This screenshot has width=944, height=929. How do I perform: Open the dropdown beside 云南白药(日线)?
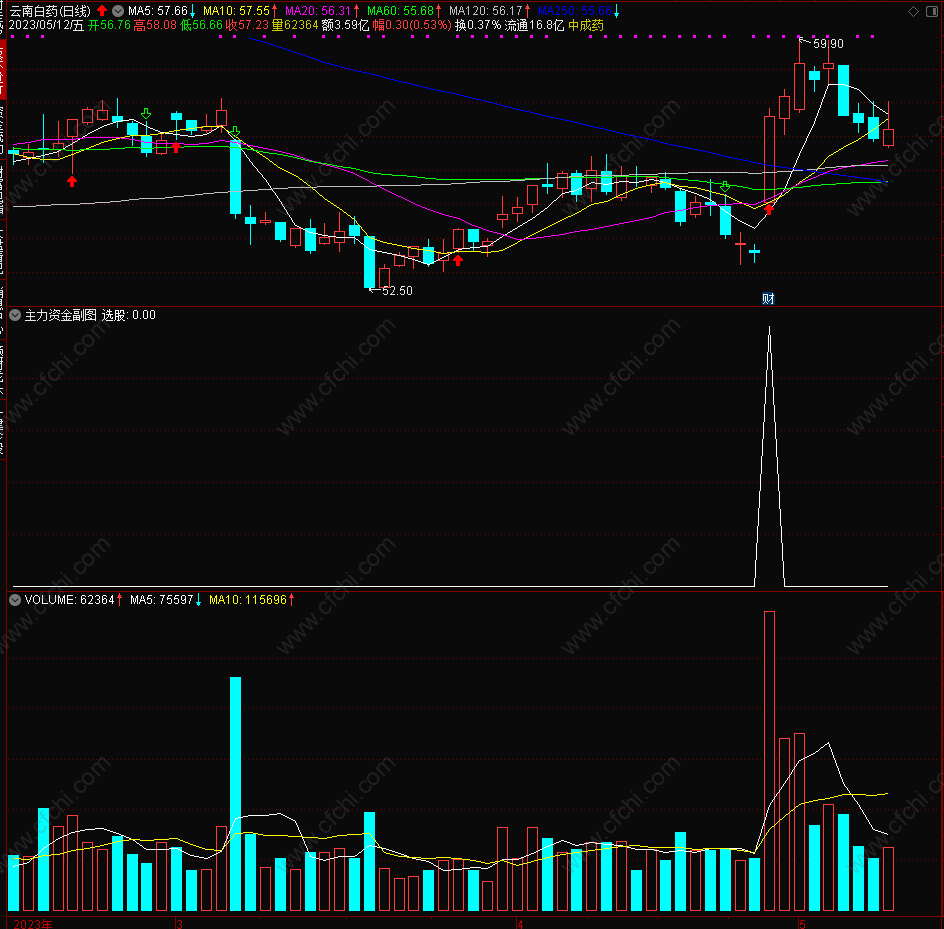[119, 11]
